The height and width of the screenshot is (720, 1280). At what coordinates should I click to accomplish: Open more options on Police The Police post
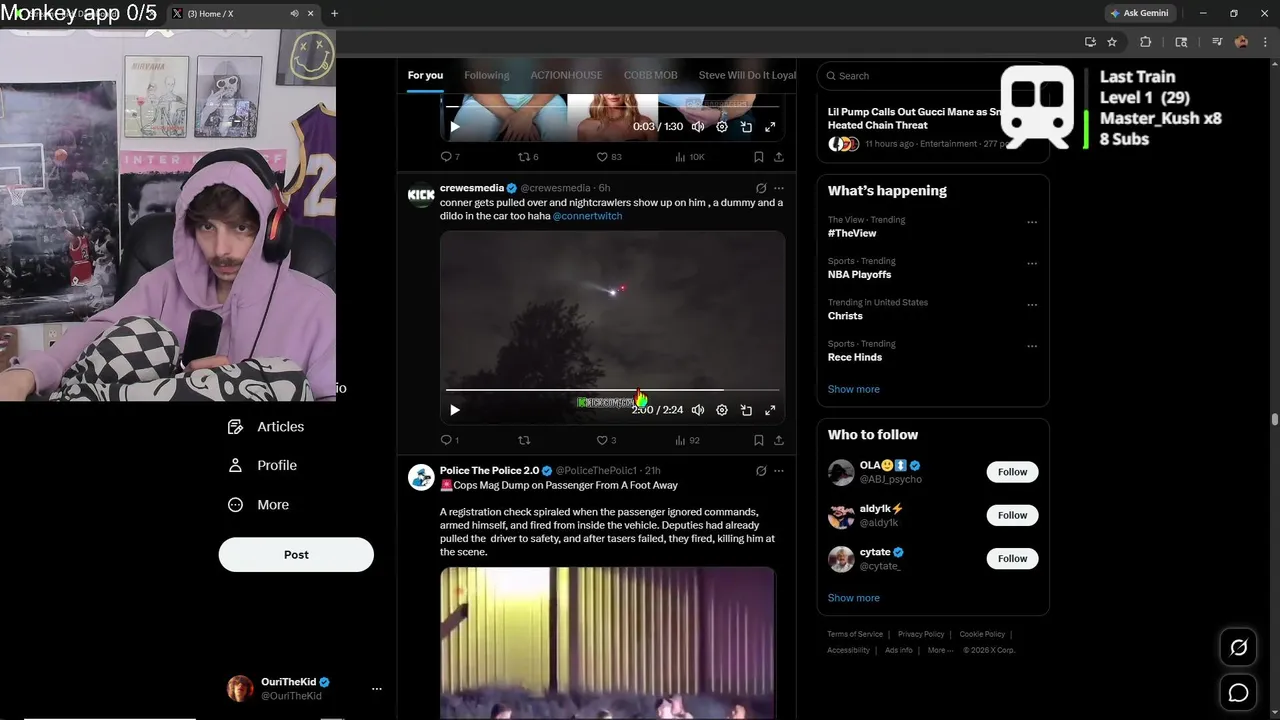pos(779,471)
